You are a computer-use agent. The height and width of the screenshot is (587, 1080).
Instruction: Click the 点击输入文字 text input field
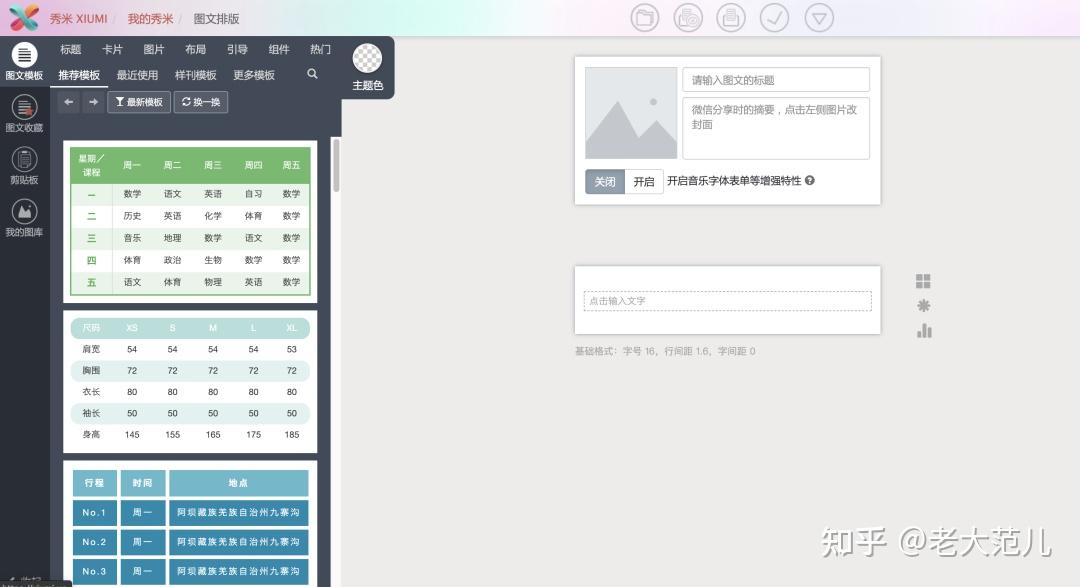coord(727,301)
